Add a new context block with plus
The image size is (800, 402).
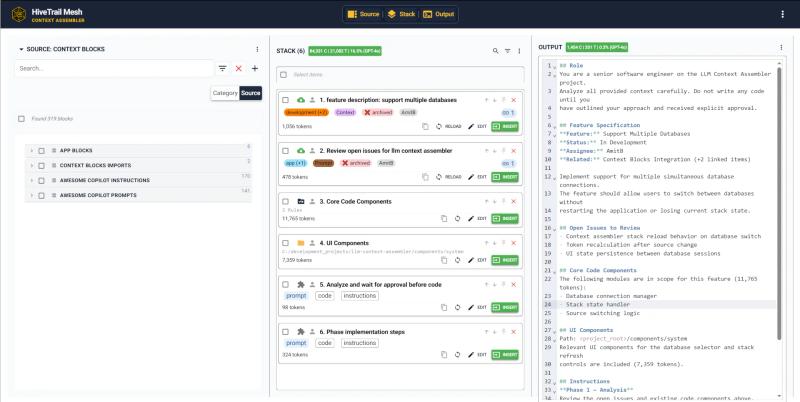click(255, 68)
